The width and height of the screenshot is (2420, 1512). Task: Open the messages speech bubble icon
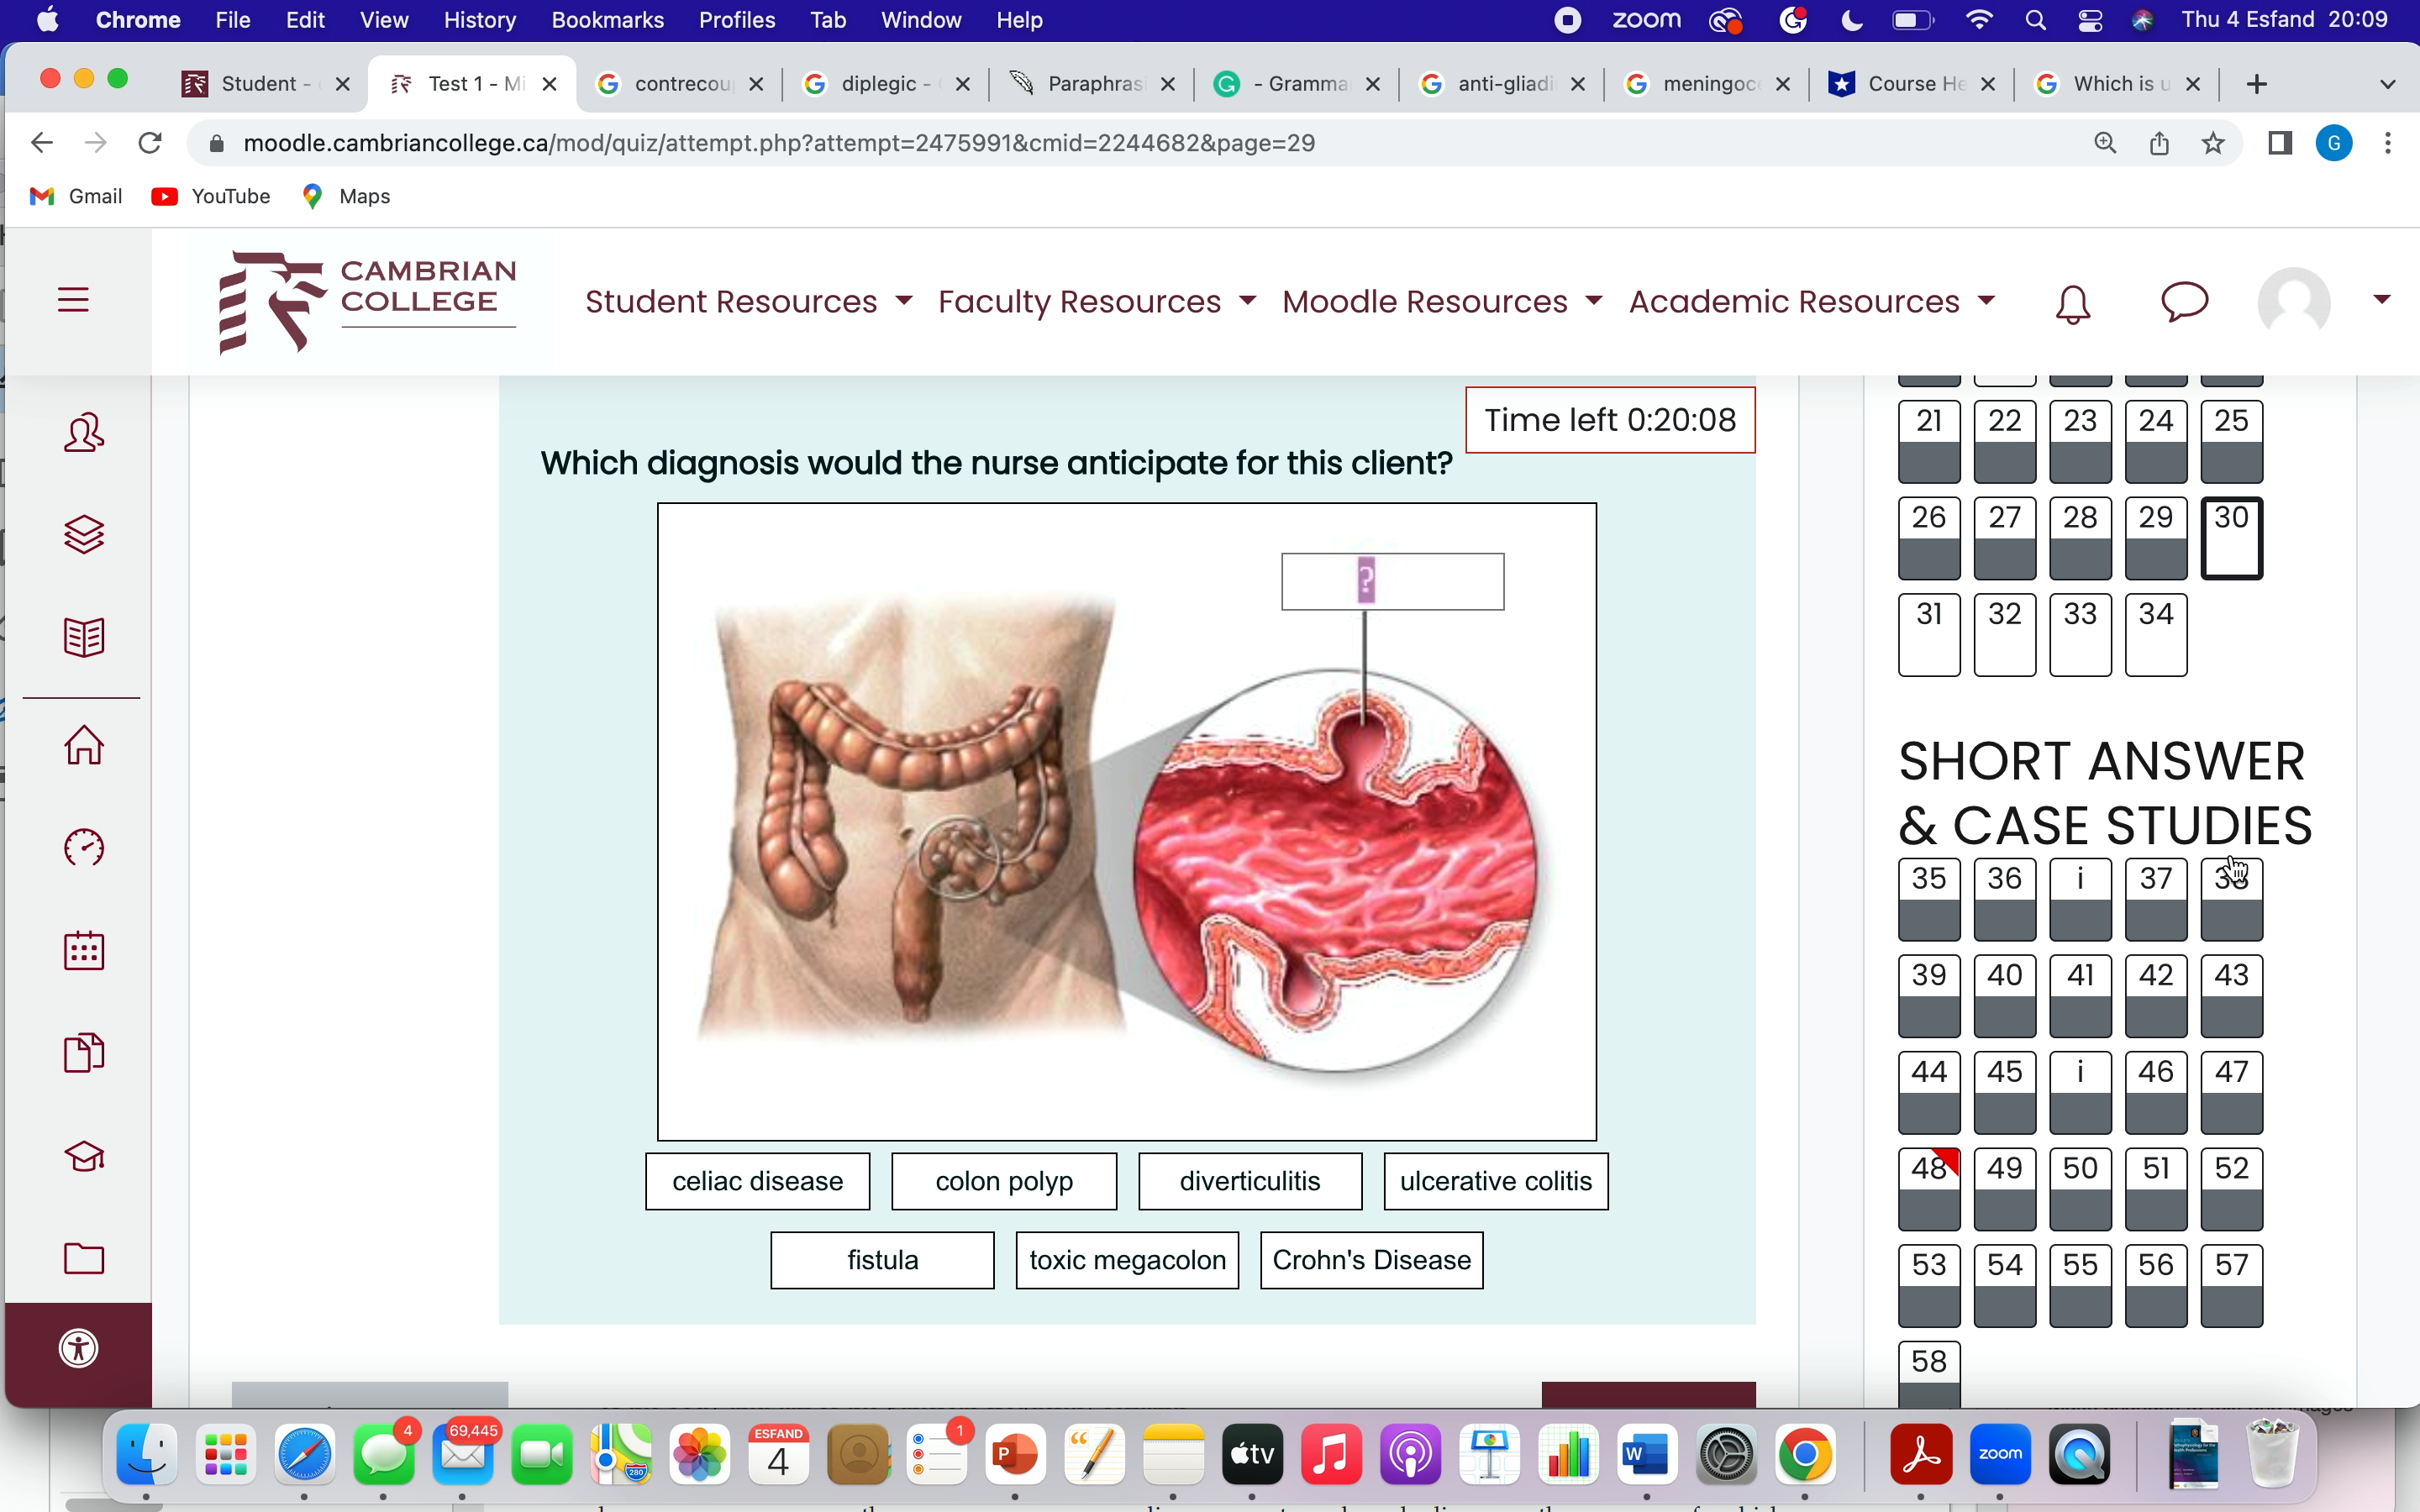2184,301
